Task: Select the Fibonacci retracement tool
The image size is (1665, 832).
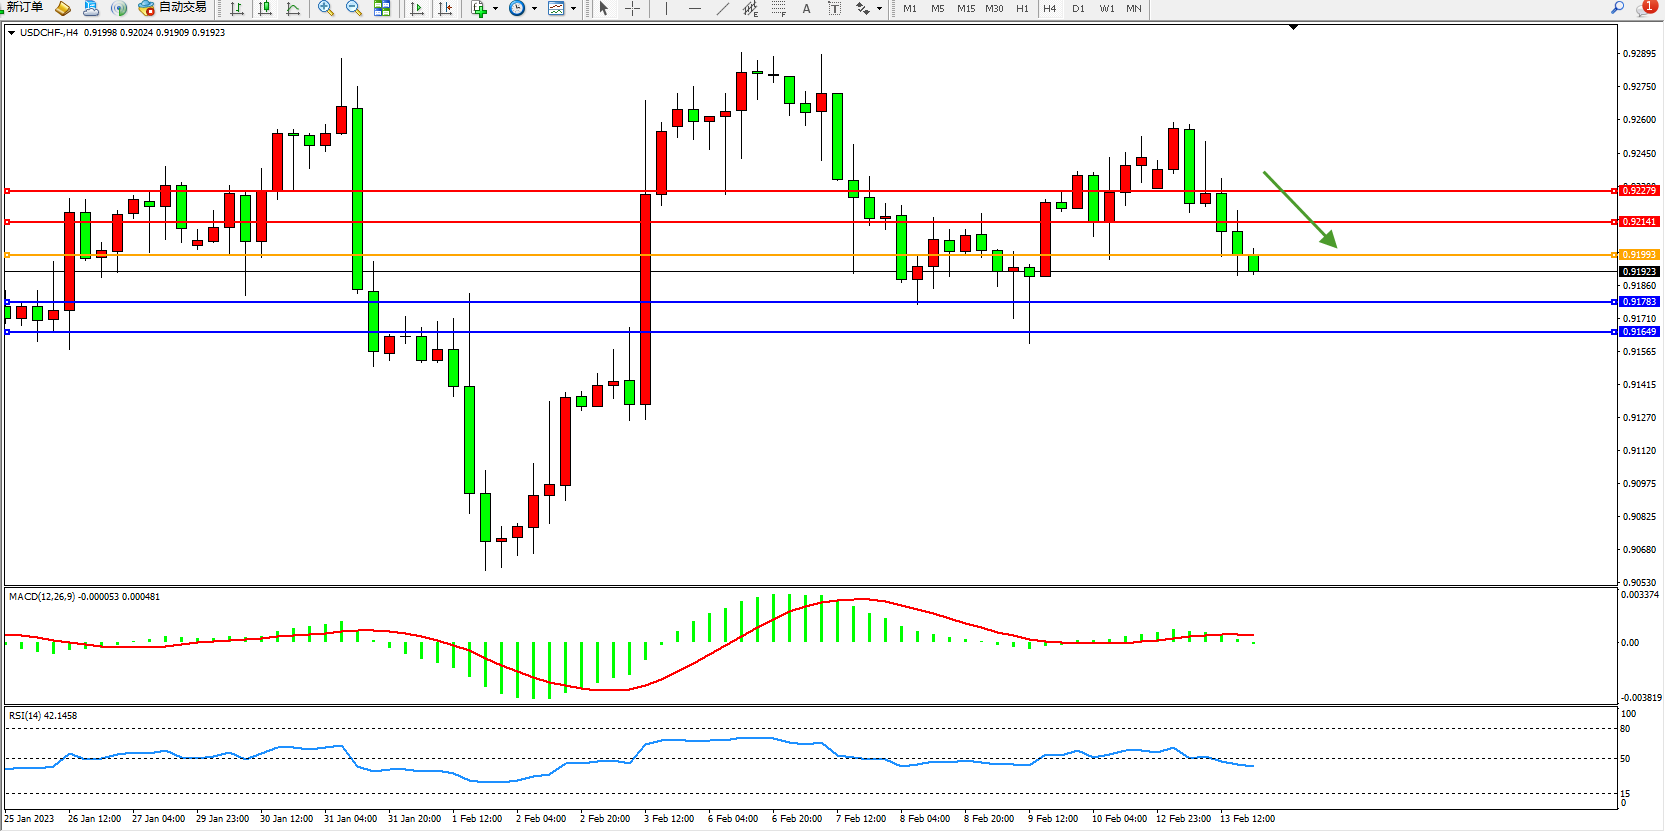Action: coord(778,8)
